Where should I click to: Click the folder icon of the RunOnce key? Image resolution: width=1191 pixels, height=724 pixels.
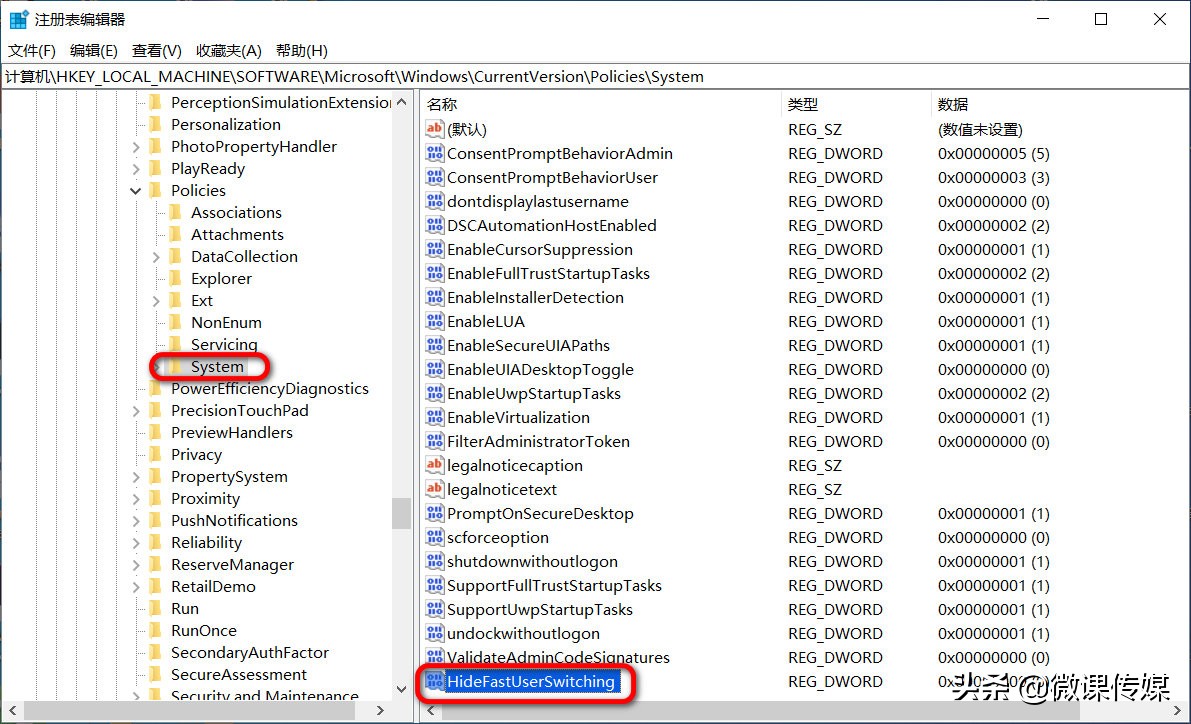click(156, 631)
